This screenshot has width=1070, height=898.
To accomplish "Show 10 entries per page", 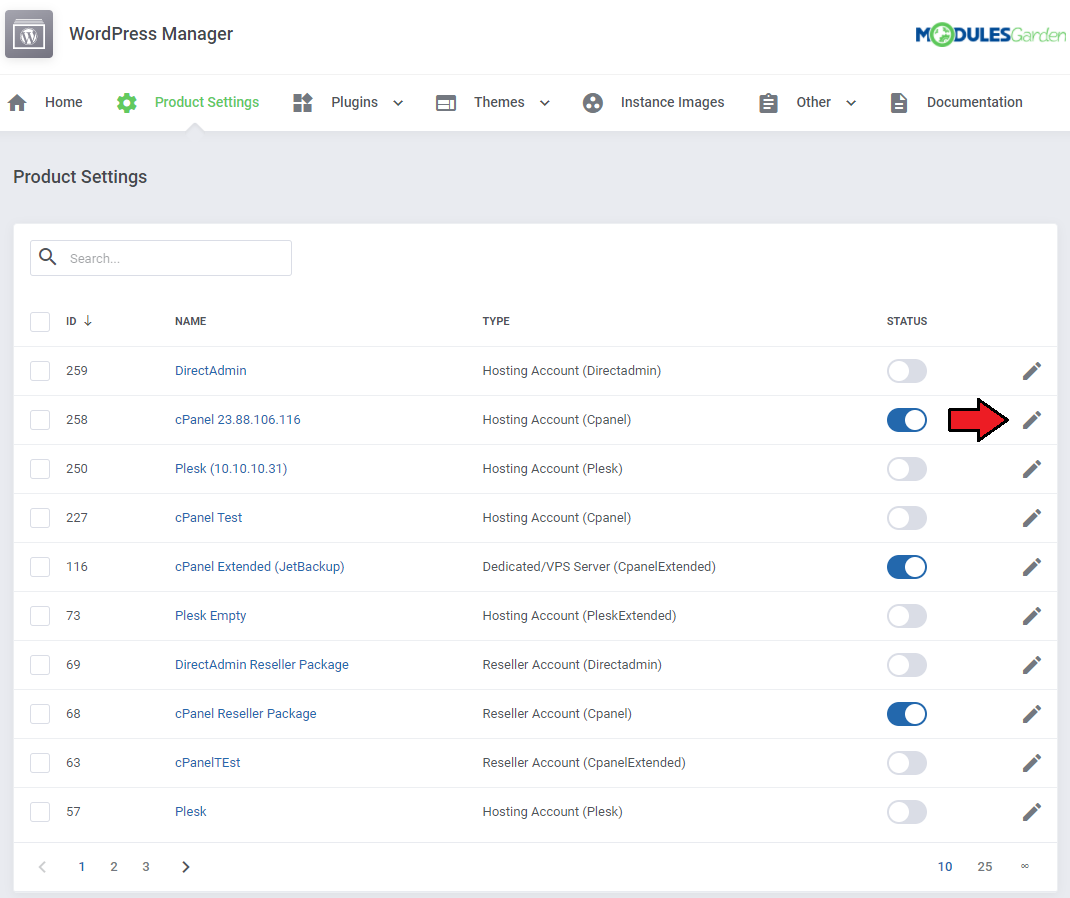I will point(945,867).
